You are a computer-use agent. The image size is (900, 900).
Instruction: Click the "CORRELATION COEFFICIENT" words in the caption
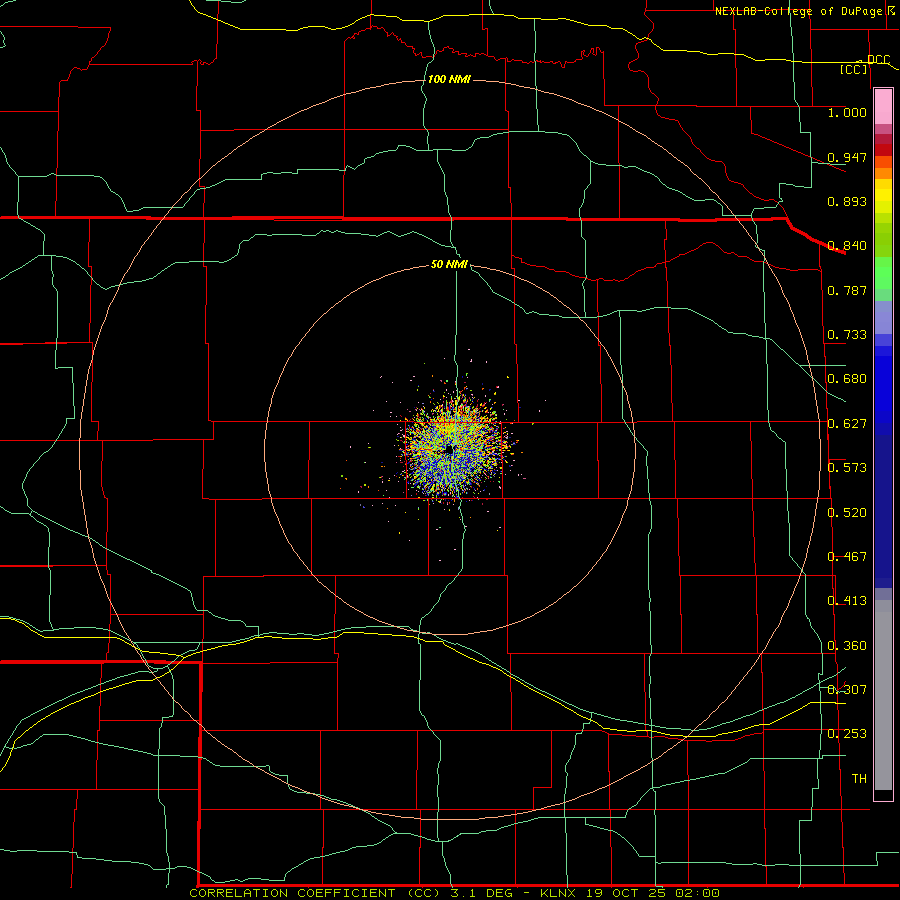pos(292,893)
